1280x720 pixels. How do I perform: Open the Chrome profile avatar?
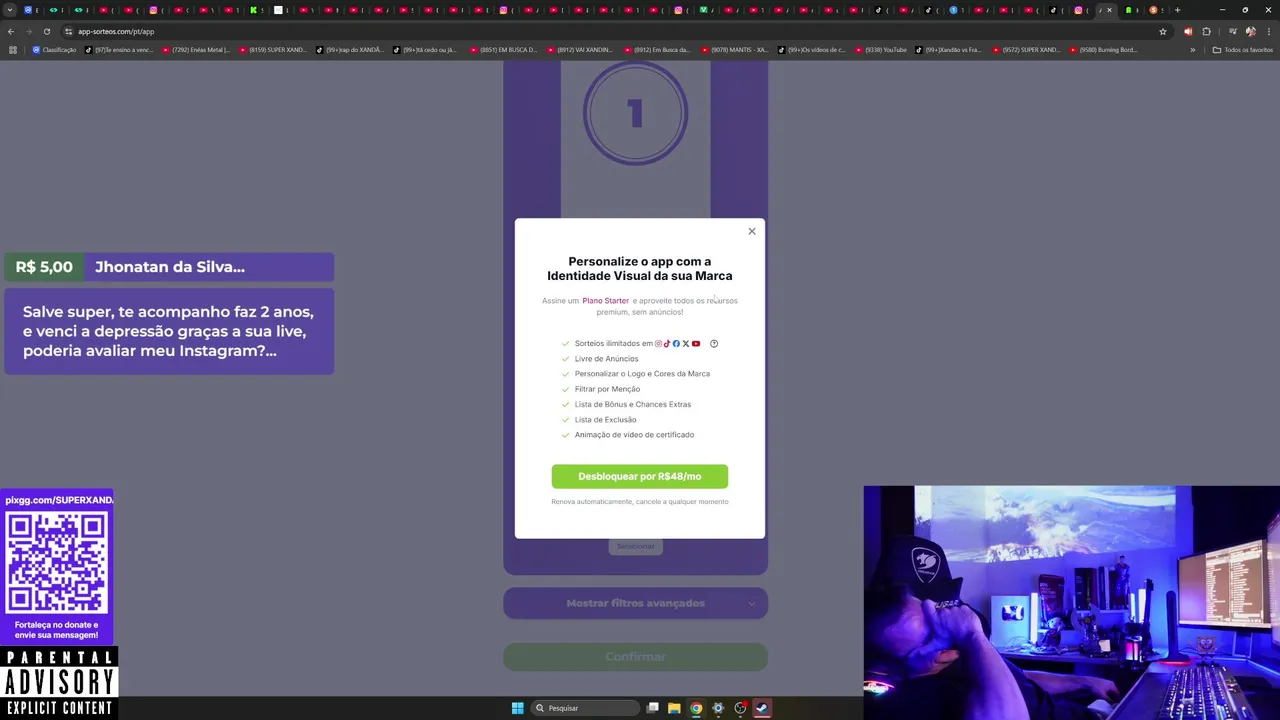click(1250, 31)
